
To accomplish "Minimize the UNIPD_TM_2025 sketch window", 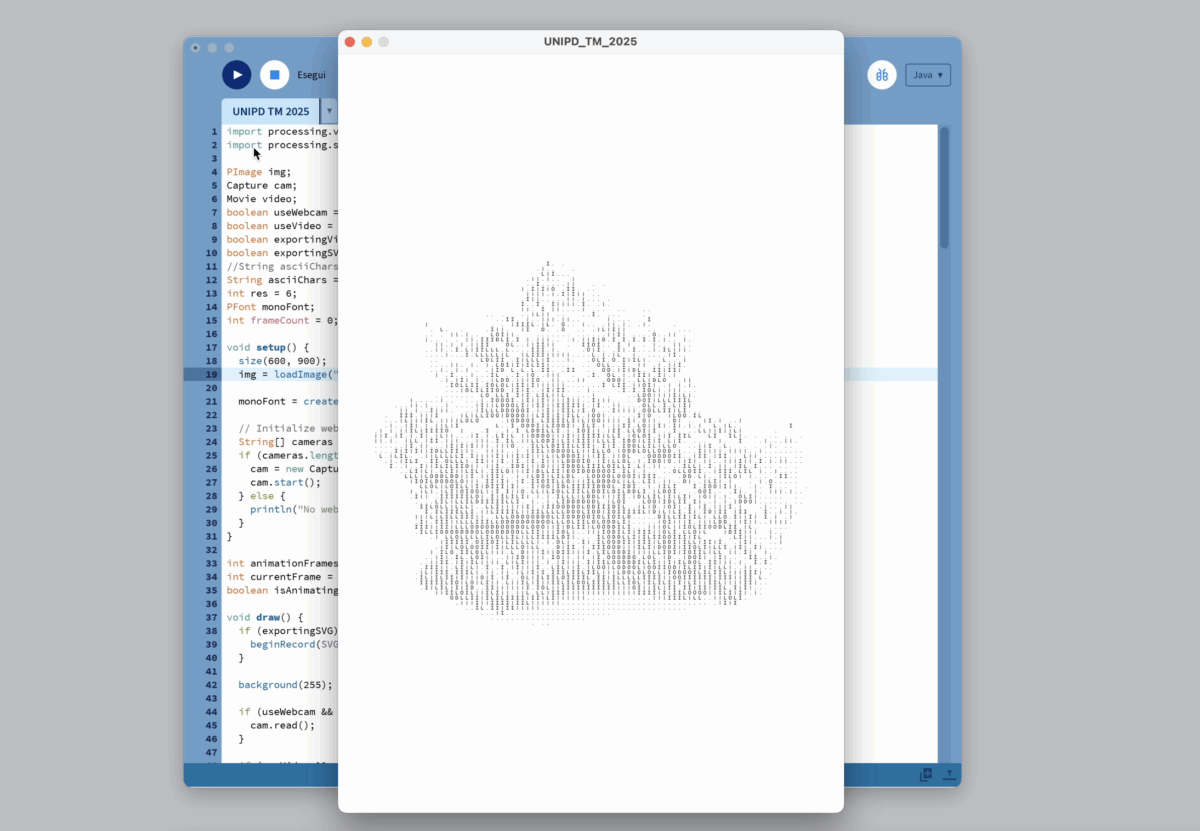I will 367,42.
